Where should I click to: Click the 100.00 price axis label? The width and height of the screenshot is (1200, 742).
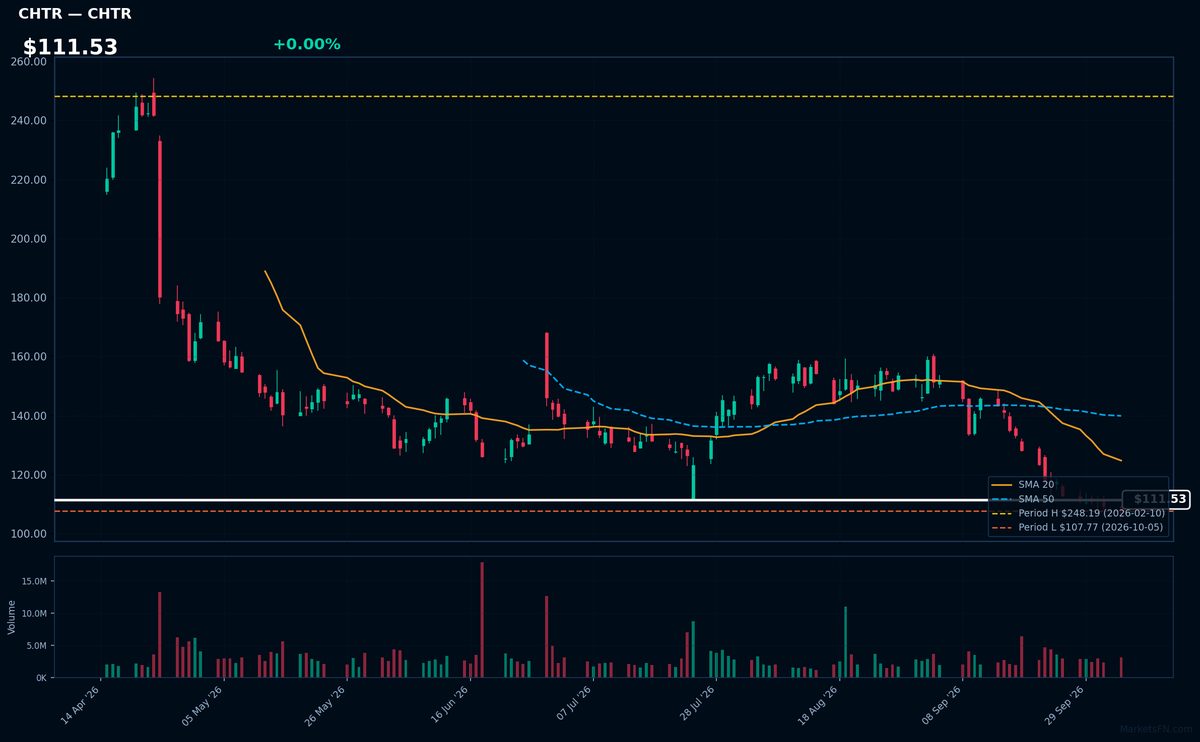(29, 534)
